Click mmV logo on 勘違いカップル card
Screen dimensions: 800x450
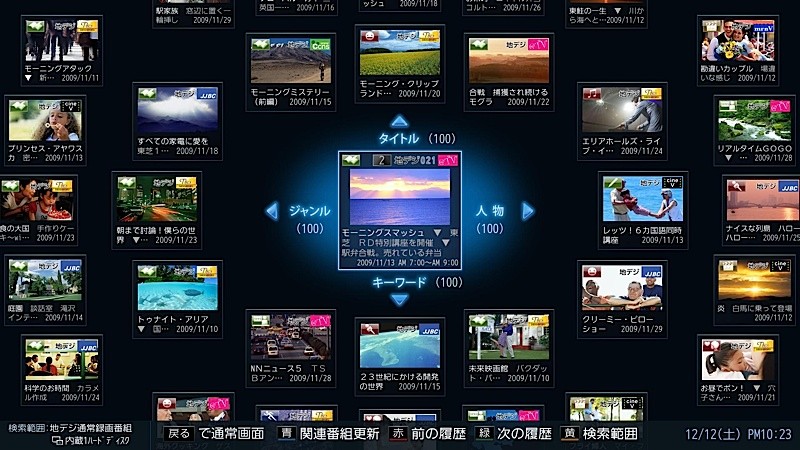coord(764,28)
